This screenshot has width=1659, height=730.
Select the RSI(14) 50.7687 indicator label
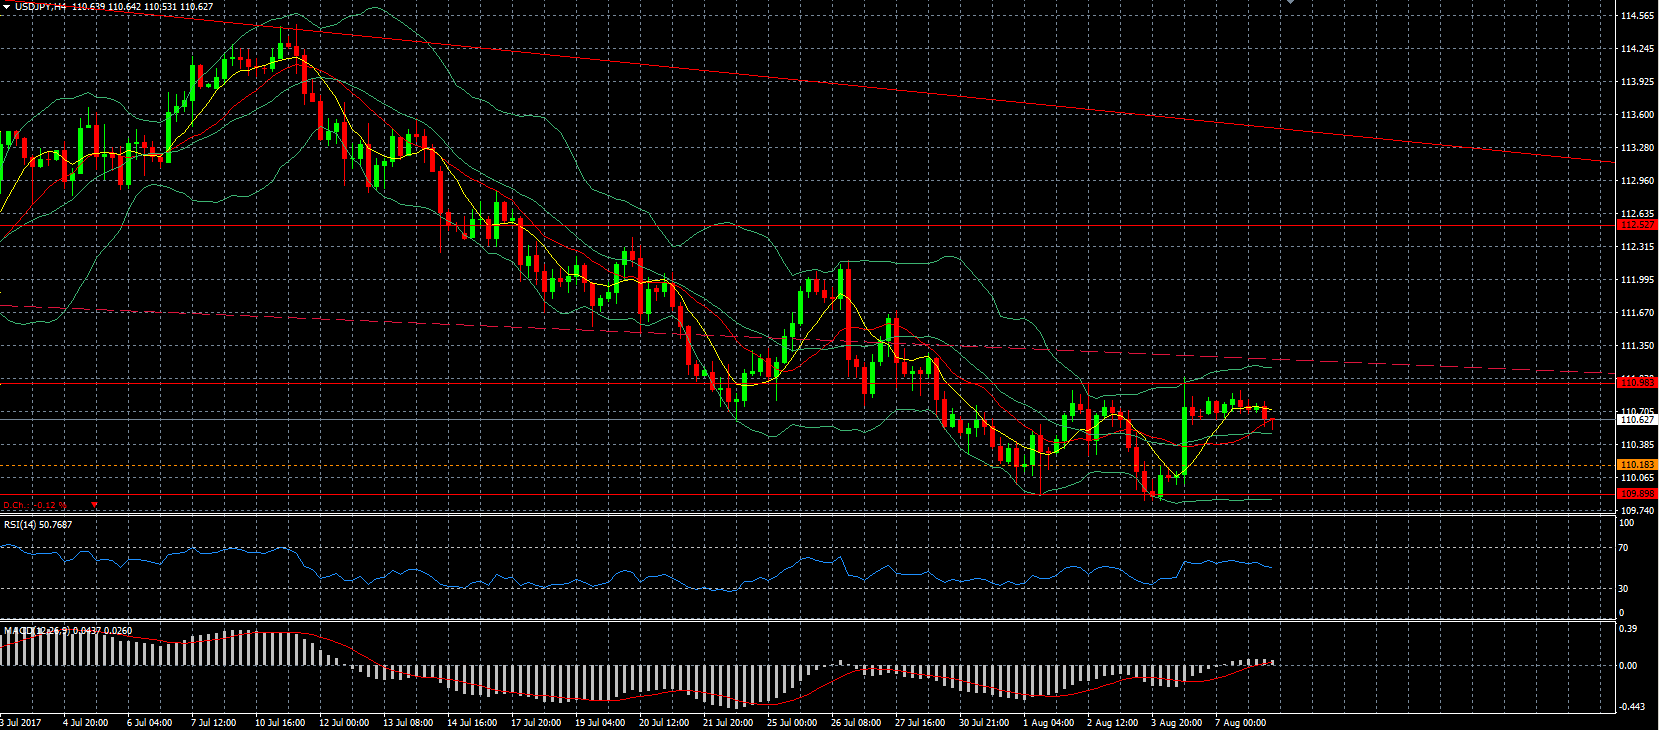pyautogui.click(x=38, y=524)
